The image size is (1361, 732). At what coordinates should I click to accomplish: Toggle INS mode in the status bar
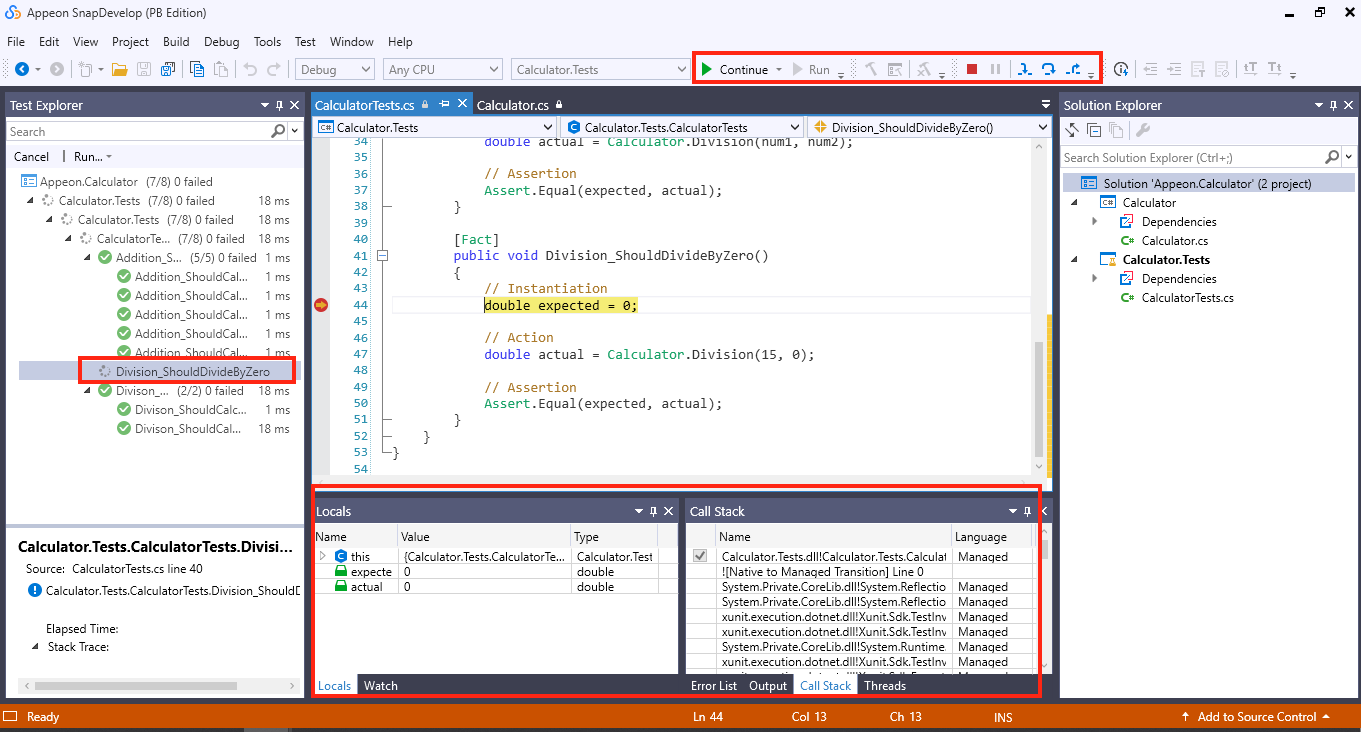[1003, 717]
